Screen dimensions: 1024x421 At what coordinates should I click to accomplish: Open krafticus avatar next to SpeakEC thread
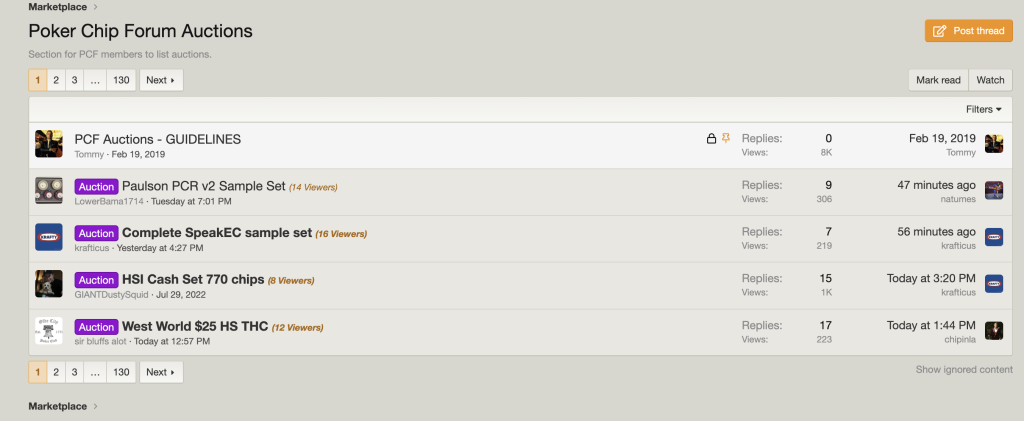49,237
